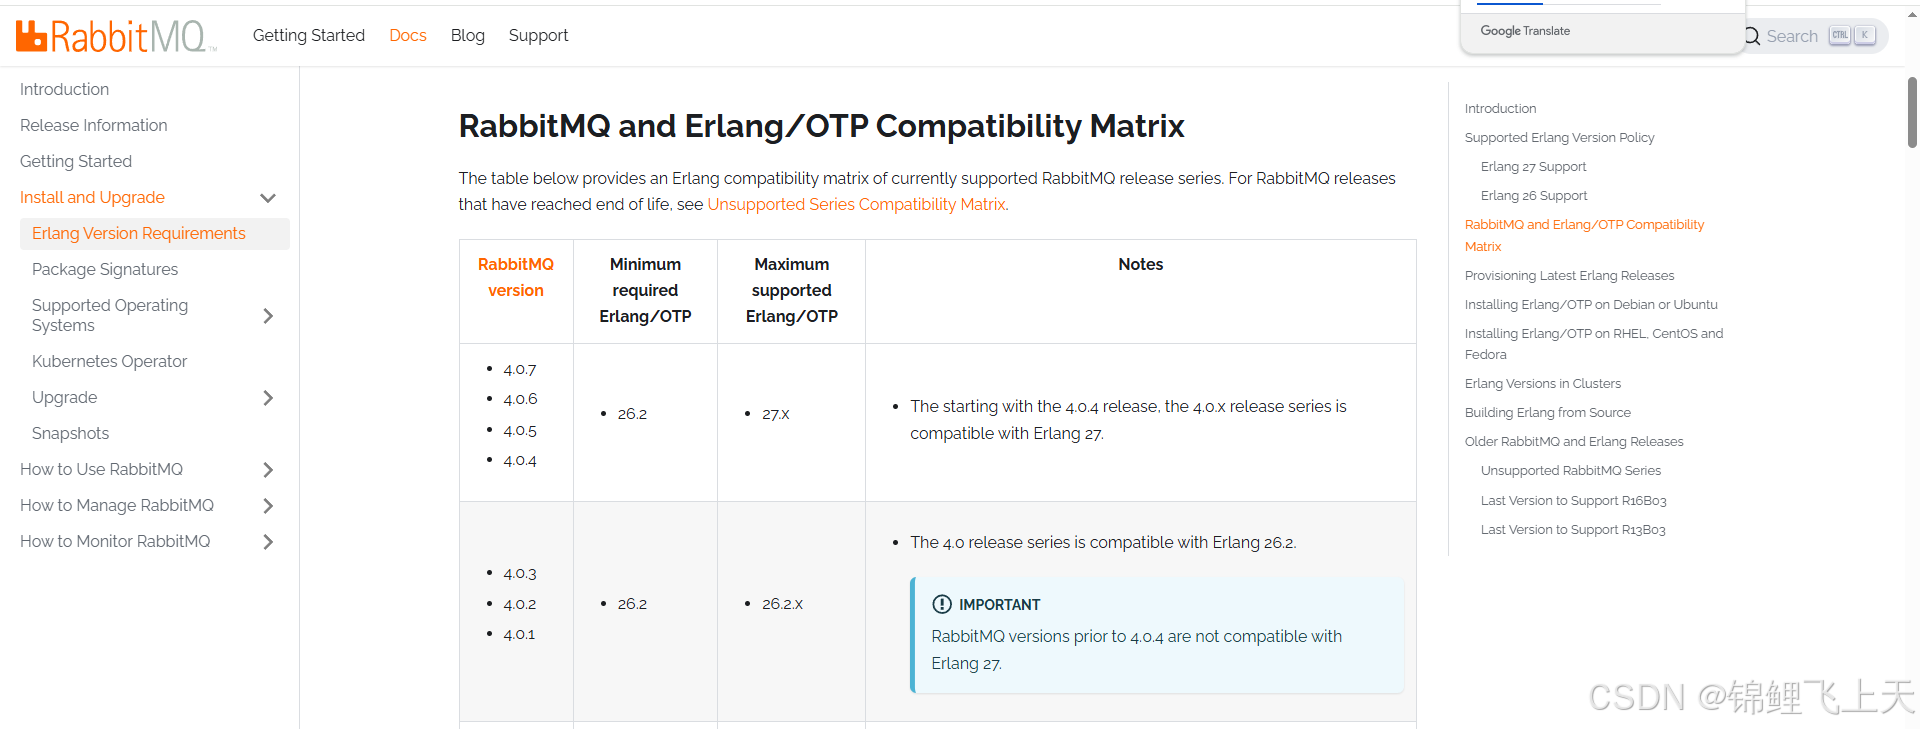The height and width of the screenshot is (729, 1920).
Task: Jump to Installing Erlang/OTP on Debian or Ubuntu
Action: (1591, 304)
